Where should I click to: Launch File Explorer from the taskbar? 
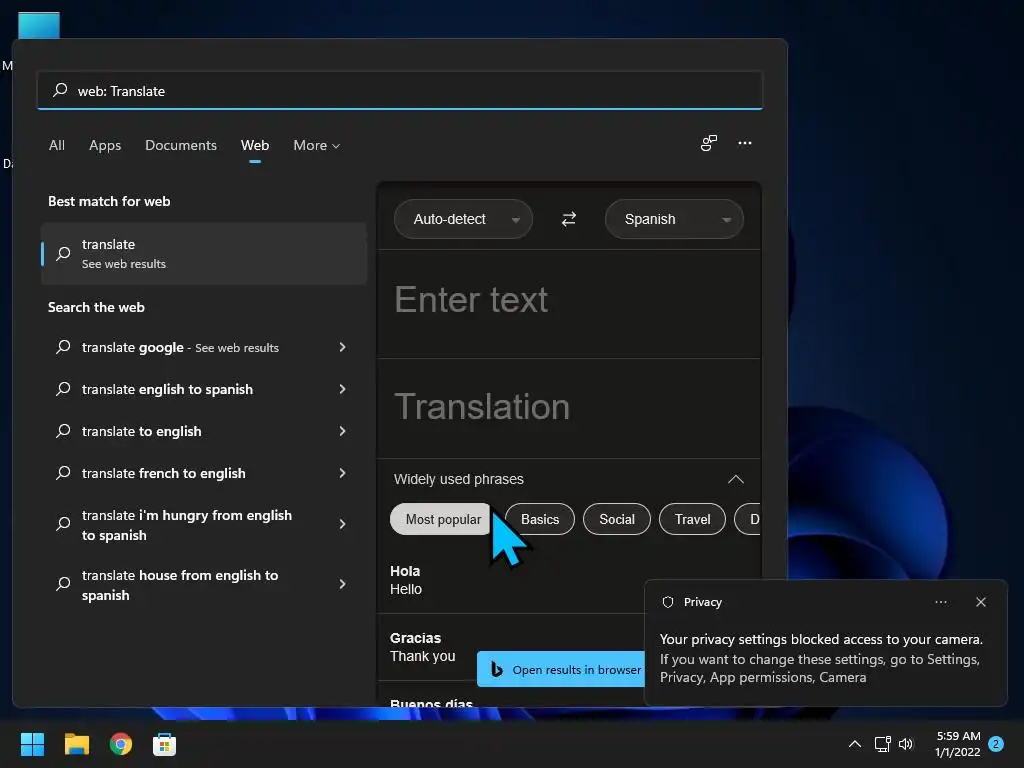(x=76, y=744)
